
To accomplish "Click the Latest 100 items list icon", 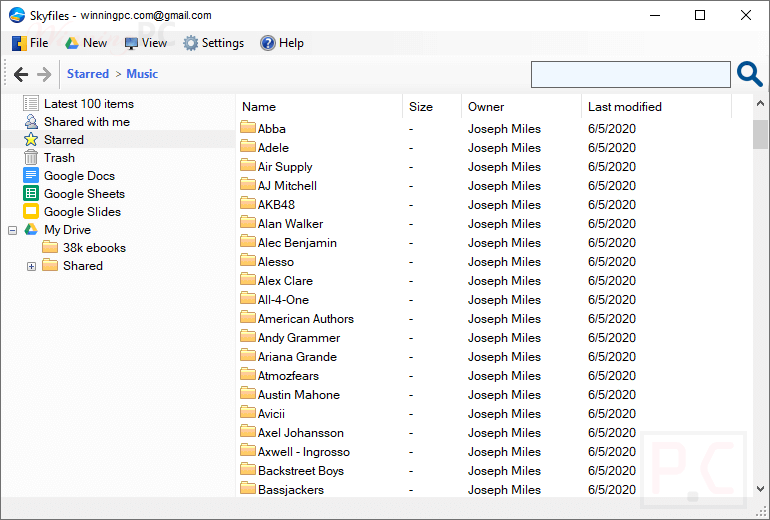I will tap(31, 104).
